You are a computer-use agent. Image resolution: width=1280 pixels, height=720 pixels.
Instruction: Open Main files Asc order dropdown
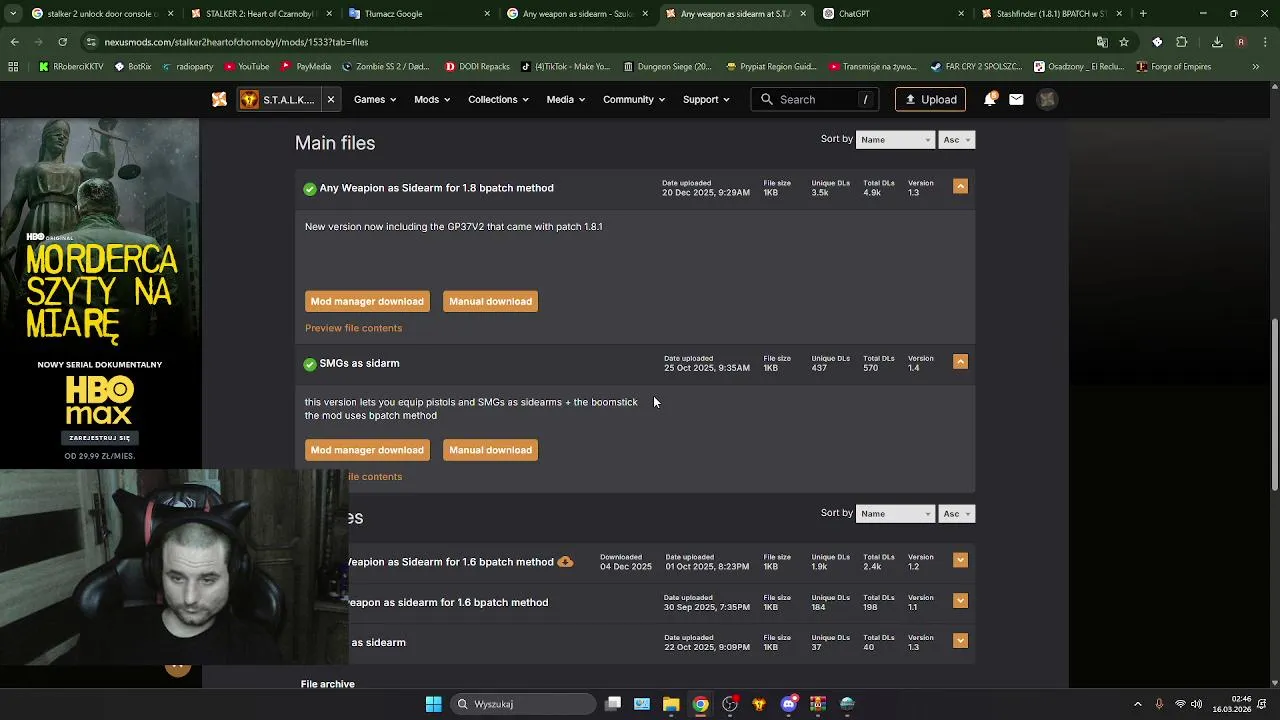point(957,140)
